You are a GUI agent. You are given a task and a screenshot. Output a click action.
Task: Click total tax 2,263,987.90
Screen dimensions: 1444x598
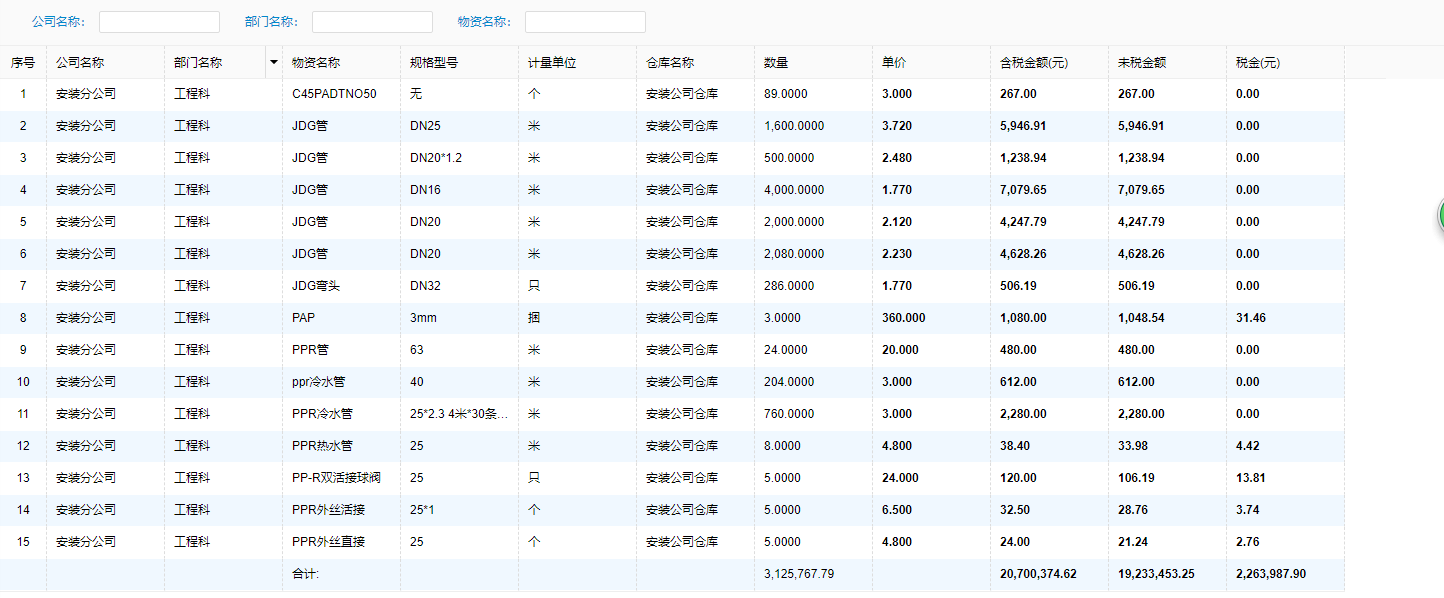click(x=1270, y=574)
